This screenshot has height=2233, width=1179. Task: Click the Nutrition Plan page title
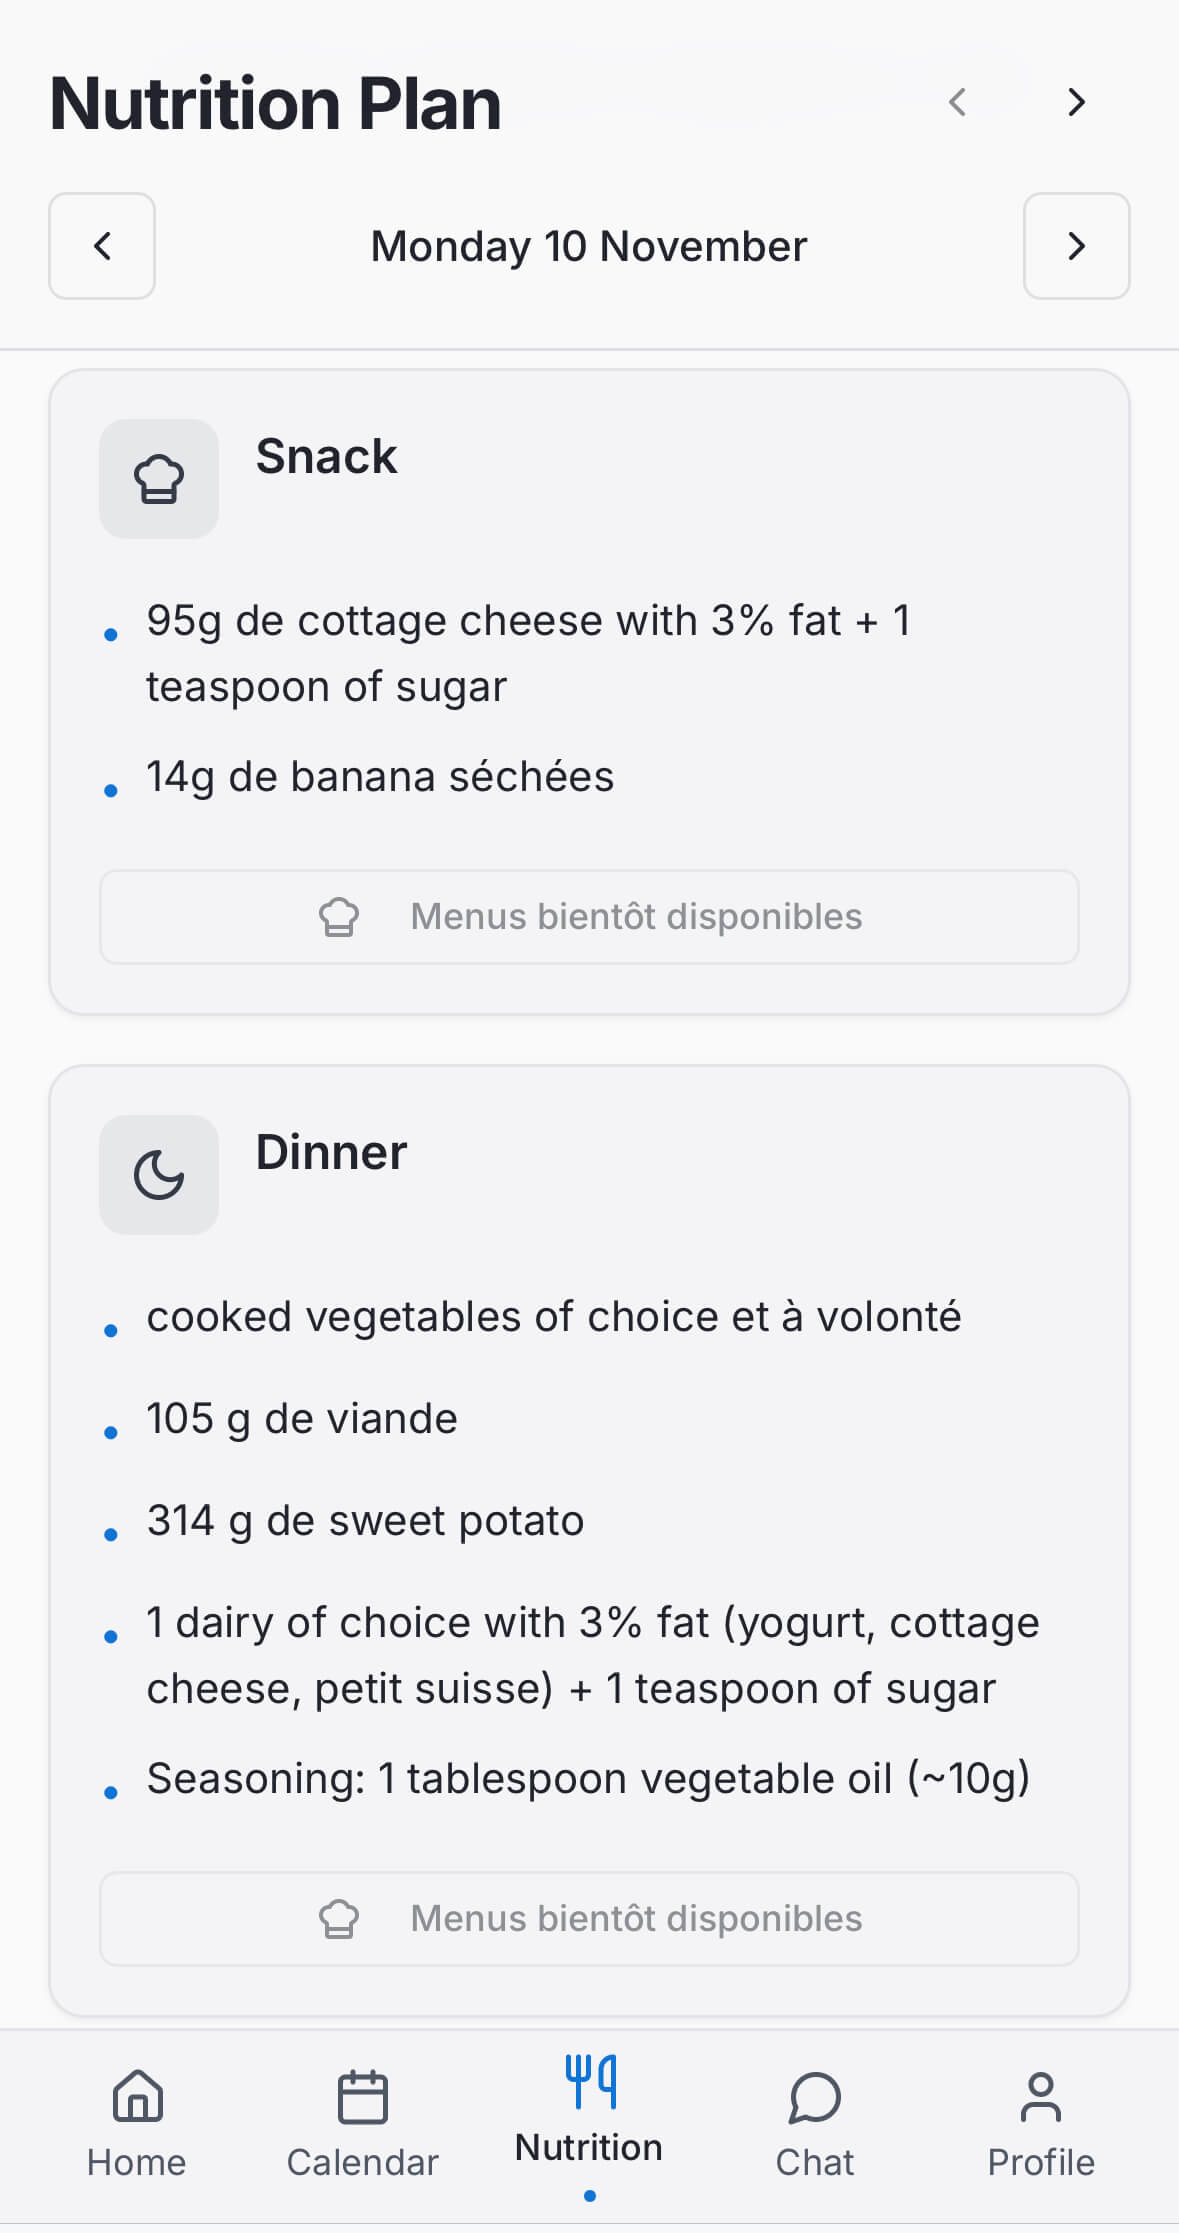(275, 104)
